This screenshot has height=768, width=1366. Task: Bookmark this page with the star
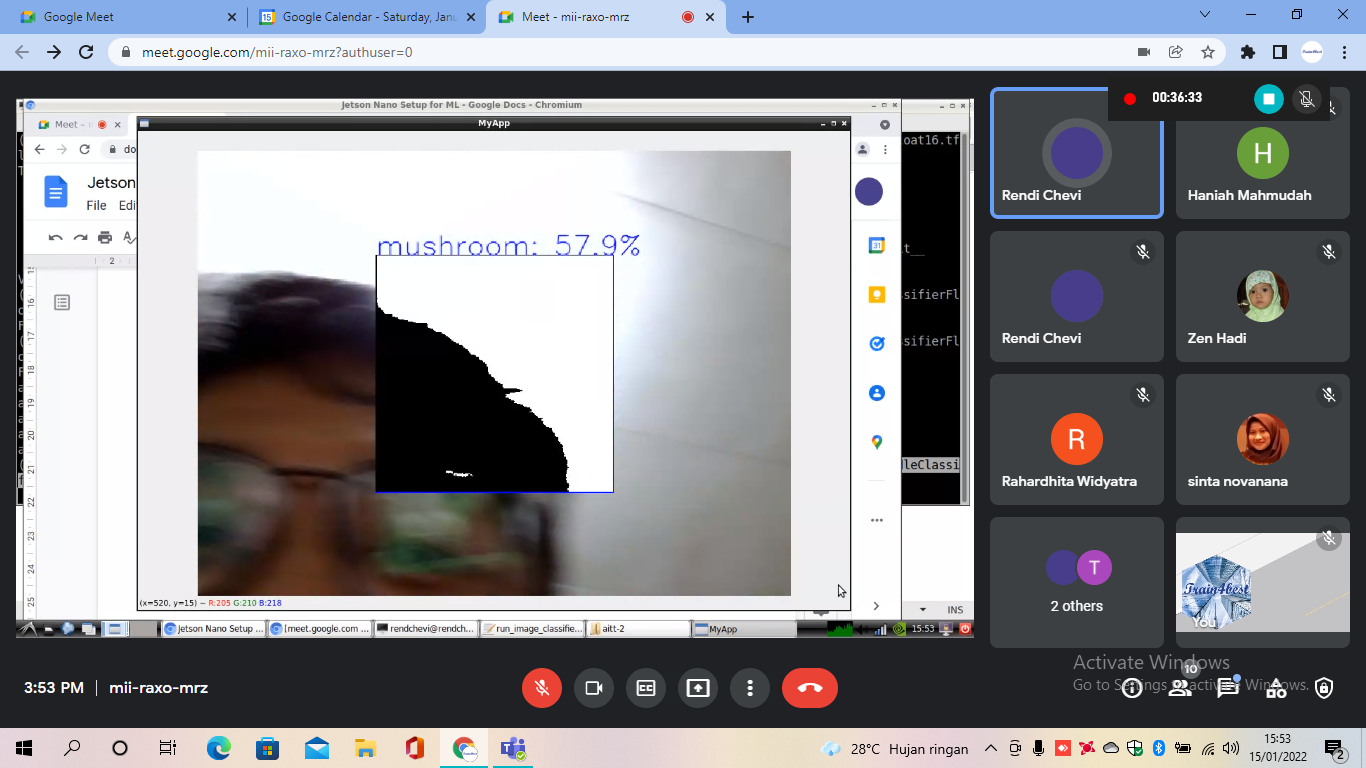click(1208, 52)
